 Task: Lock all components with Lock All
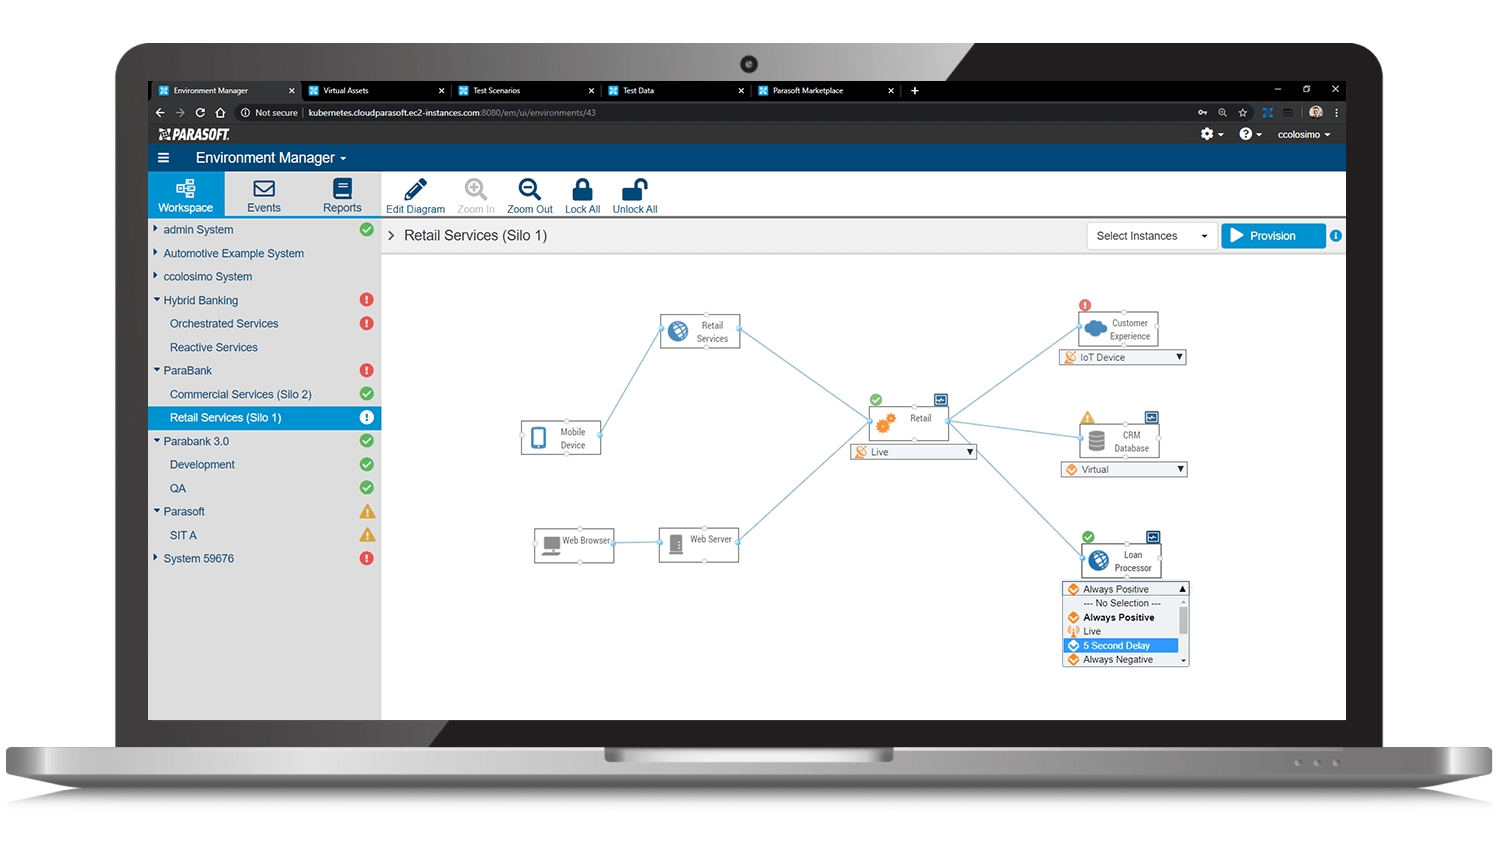582,195
